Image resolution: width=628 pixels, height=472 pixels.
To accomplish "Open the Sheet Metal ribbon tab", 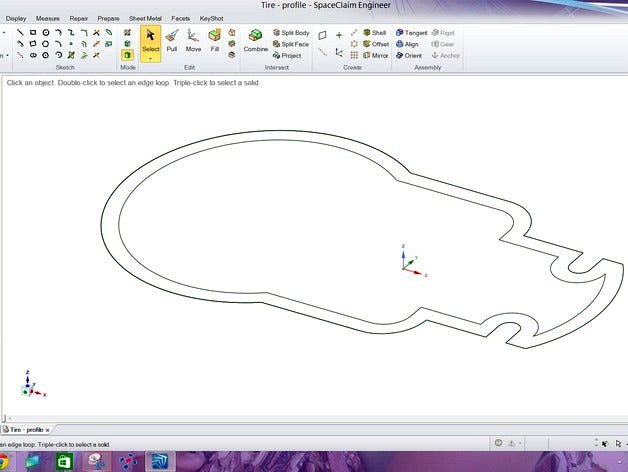I will coord(144,18).
